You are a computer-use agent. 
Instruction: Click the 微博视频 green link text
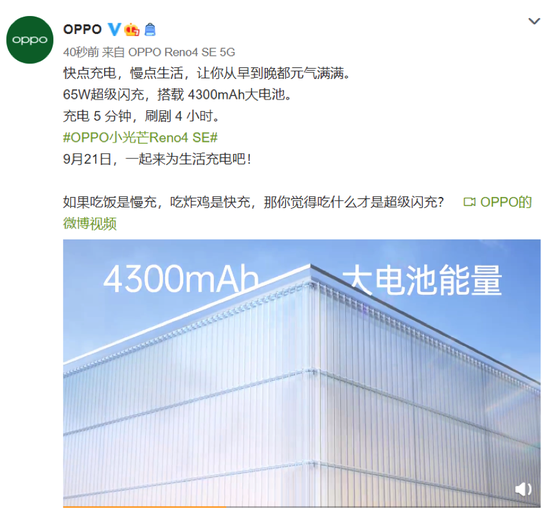(x=90, y=224)
